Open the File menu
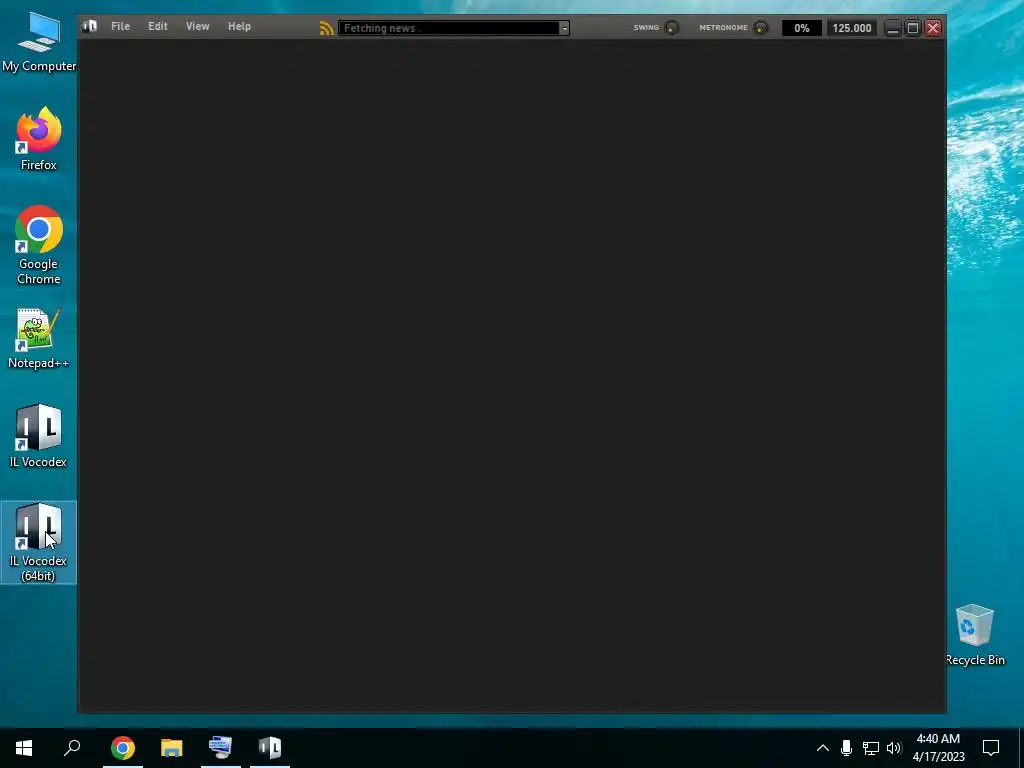Viewport: 1024px width, 768px height. click(120, 26)
